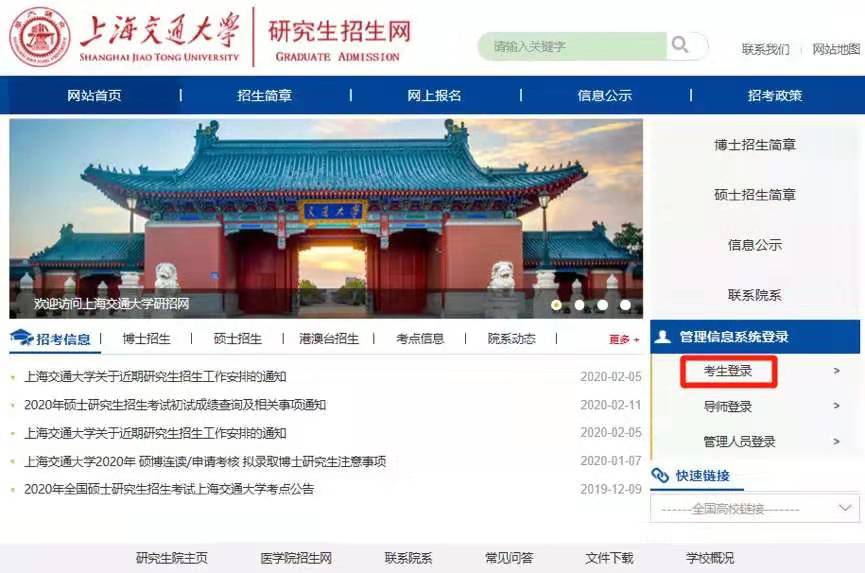
Task: Open the 2020年硕士研究生初试成绩查询 notice
Action: [x=175, y=405]
